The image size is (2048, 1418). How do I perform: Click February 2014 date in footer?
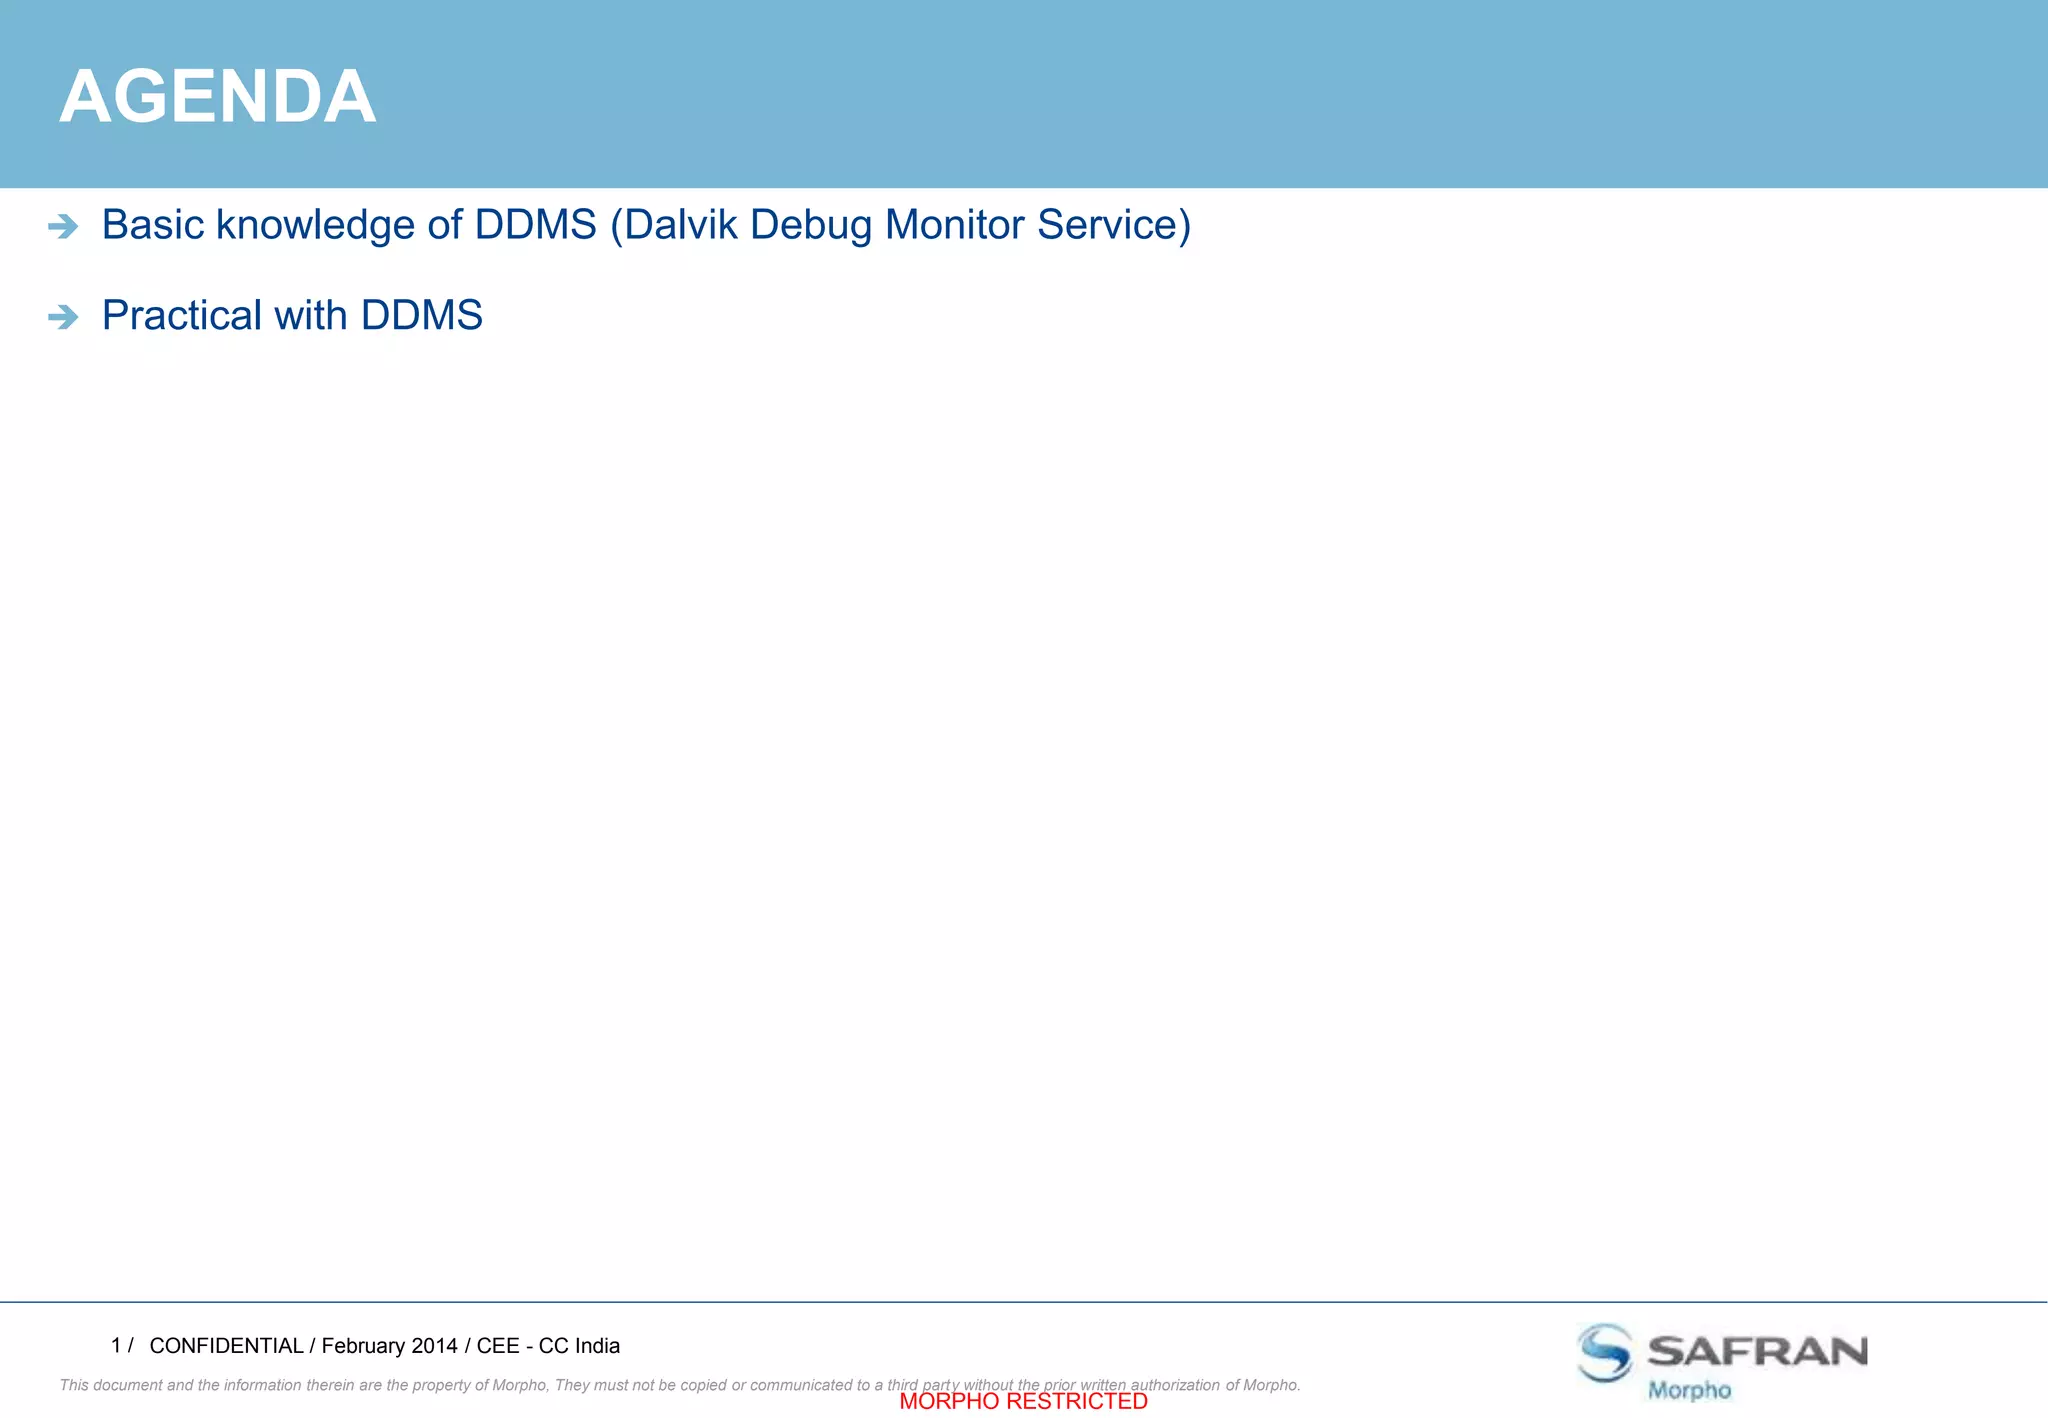click(389, 1346)
